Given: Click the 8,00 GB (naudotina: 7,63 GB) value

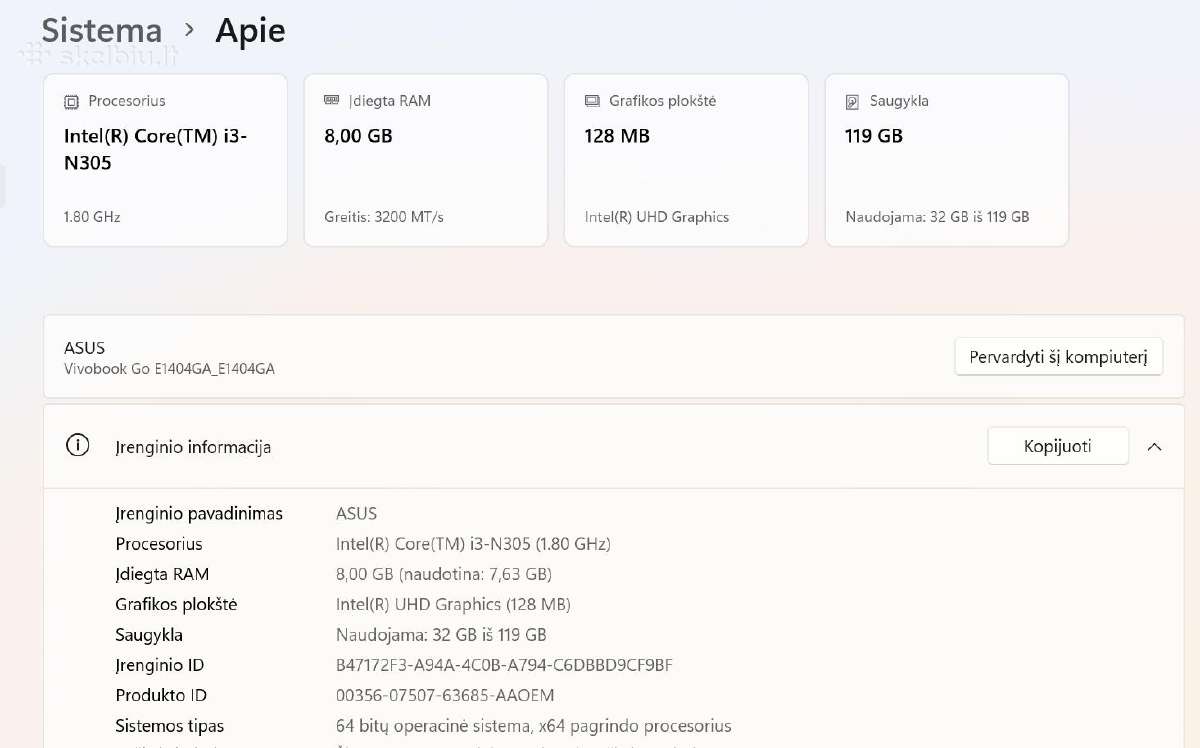Looking at the screenshot, I should 444,574.
